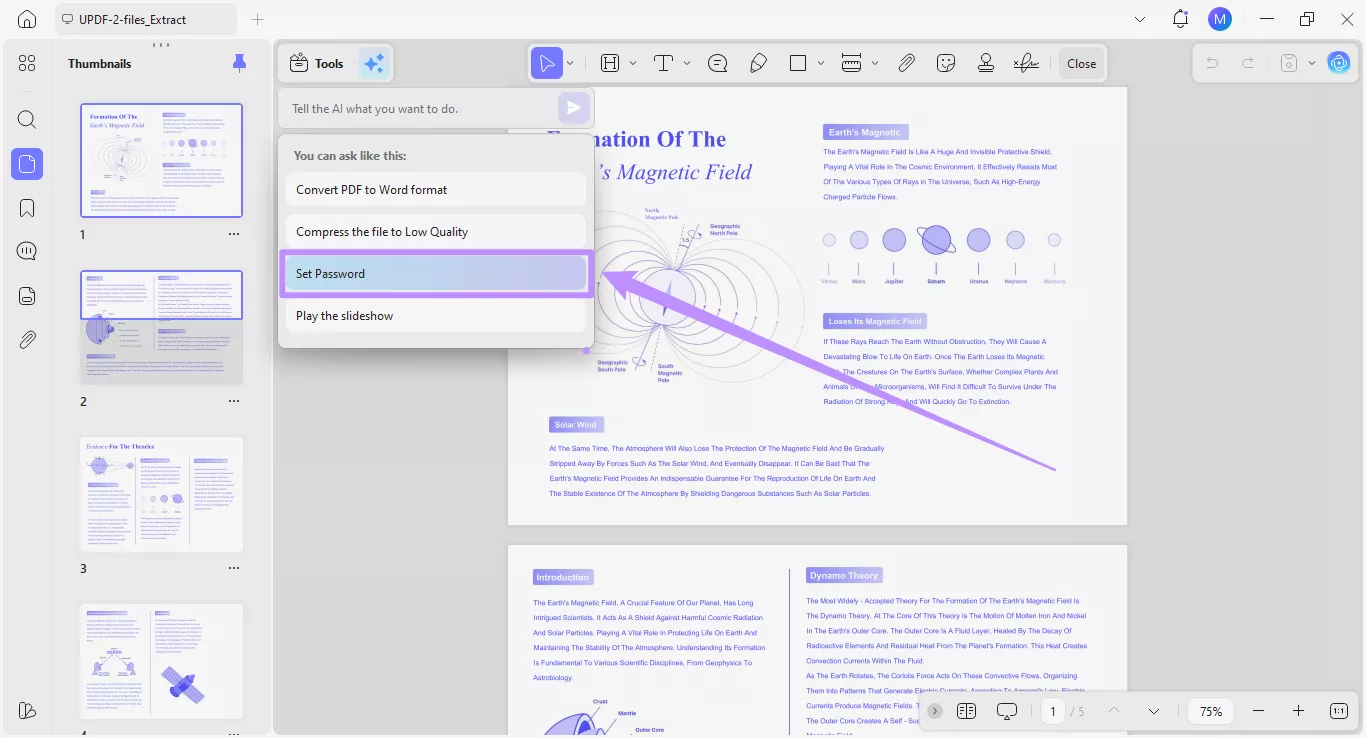Start presentation mode icon in the bottom bar

click(1007, 711)
